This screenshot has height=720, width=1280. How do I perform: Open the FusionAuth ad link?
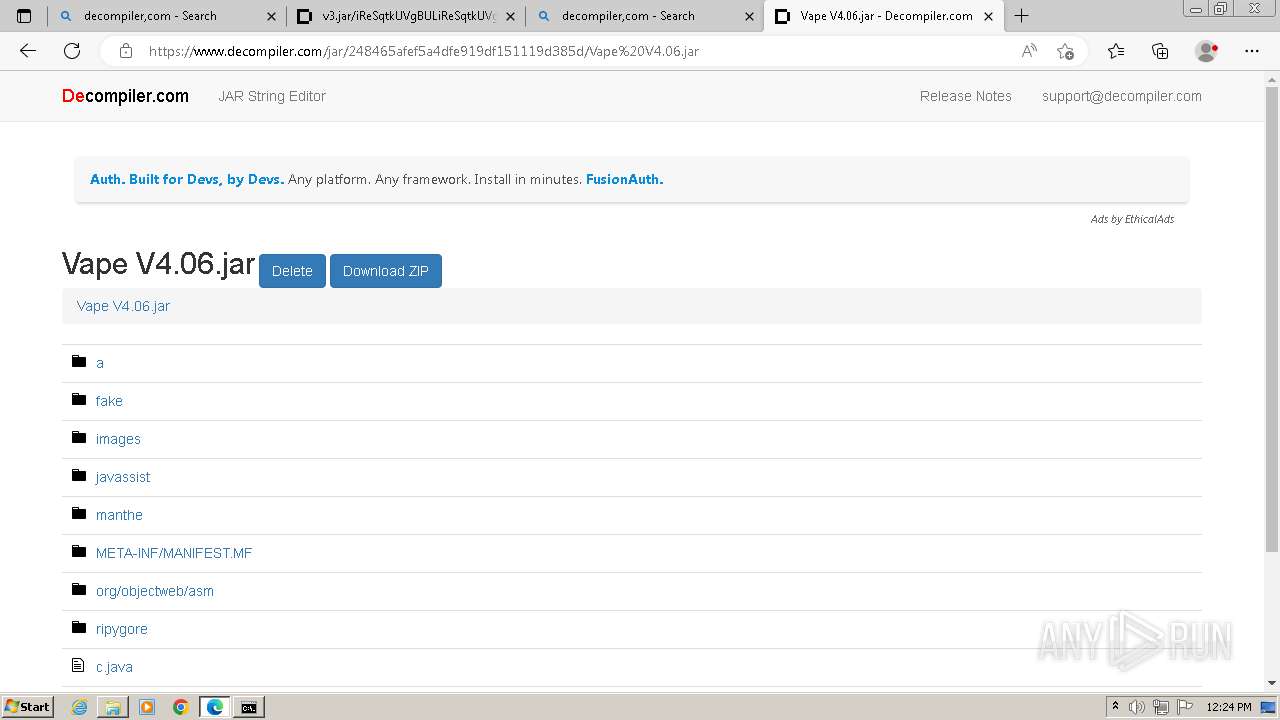pos(624,180)
